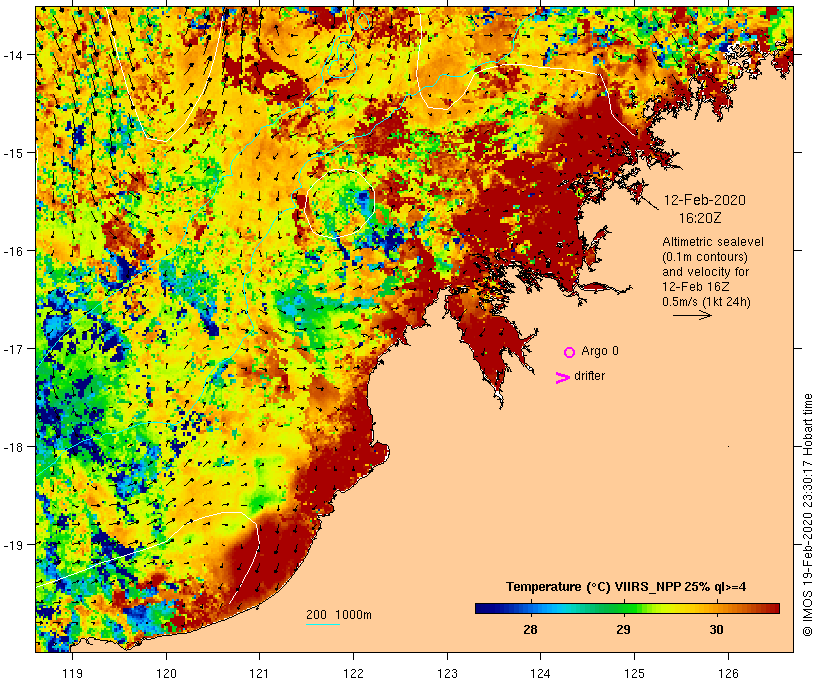Click the cold blue eddy core near 122E 15.5S

pos(362,200)
